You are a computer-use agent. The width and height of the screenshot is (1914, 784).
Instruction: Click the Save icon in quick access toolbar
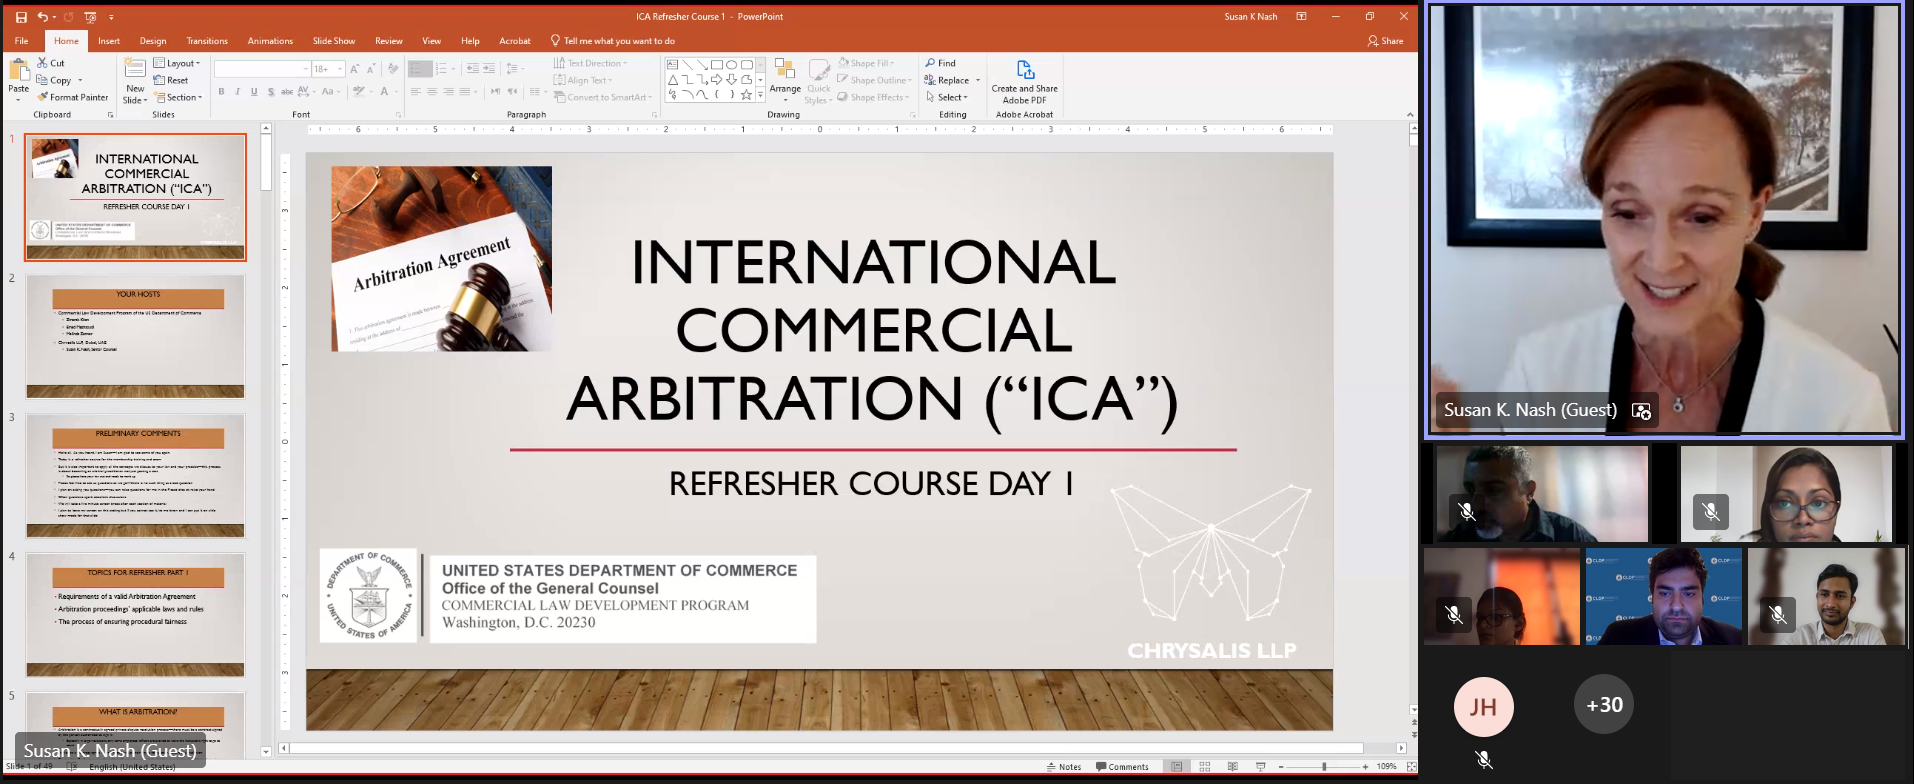coord(20,17)
